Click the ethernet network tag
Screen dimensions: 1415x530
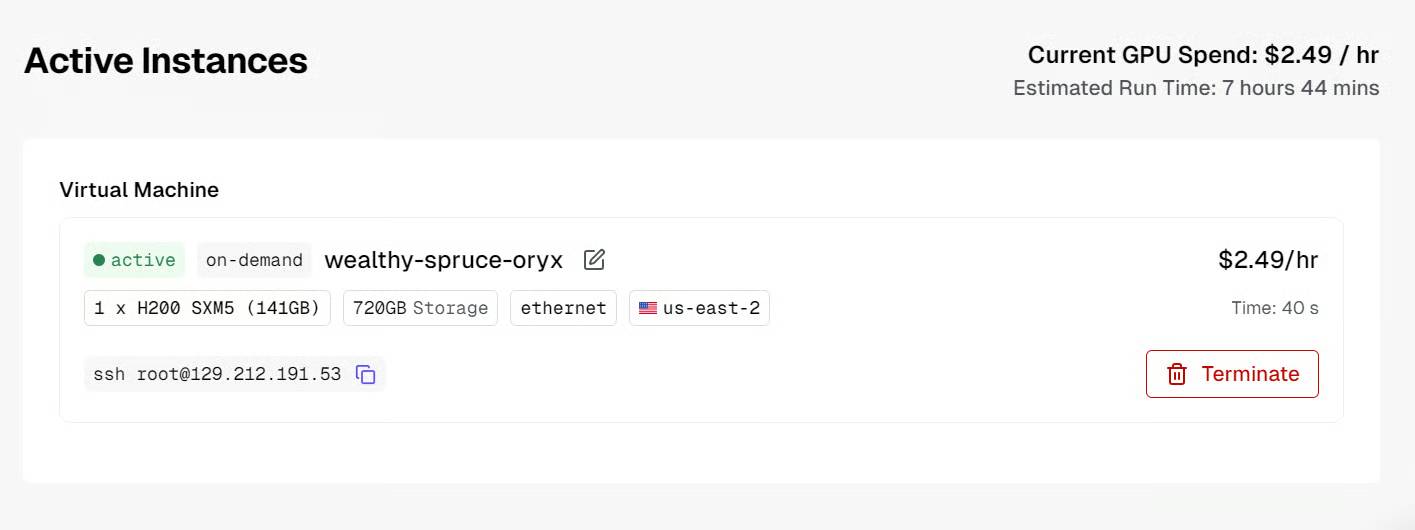tap(563, 308)
